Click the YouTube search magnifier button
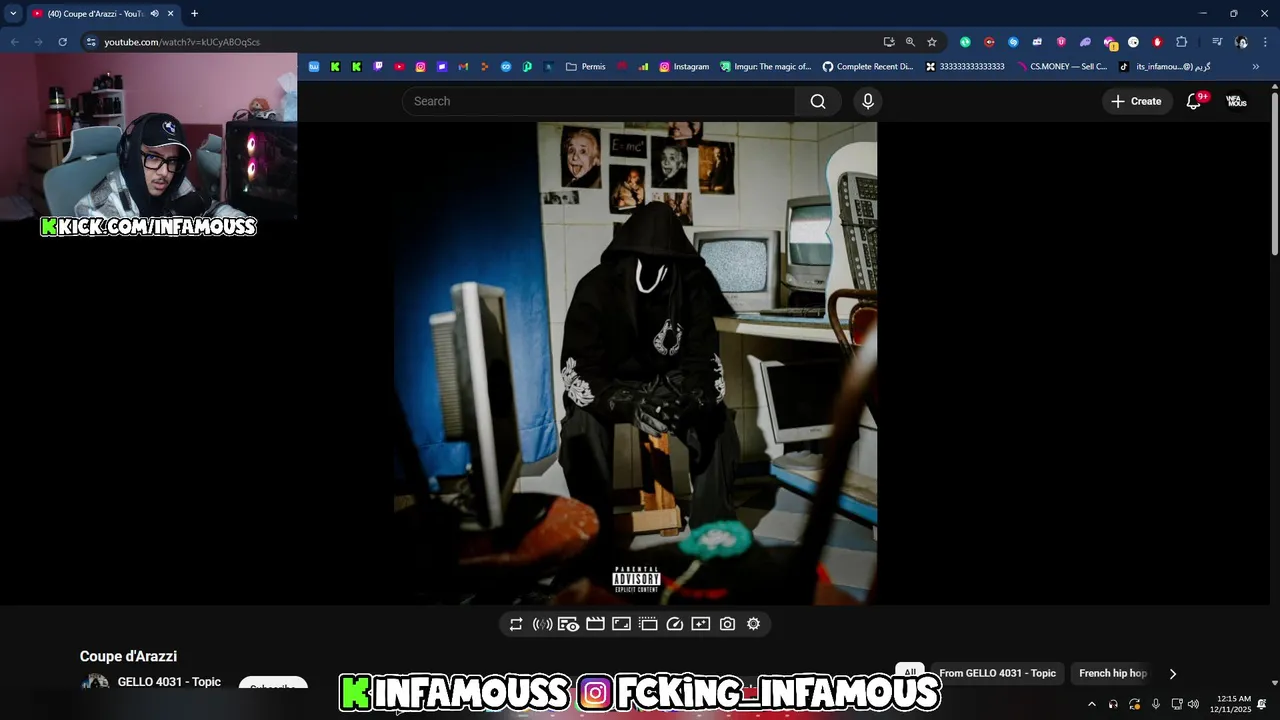1280x720 pixels. [x=818, y=101]
